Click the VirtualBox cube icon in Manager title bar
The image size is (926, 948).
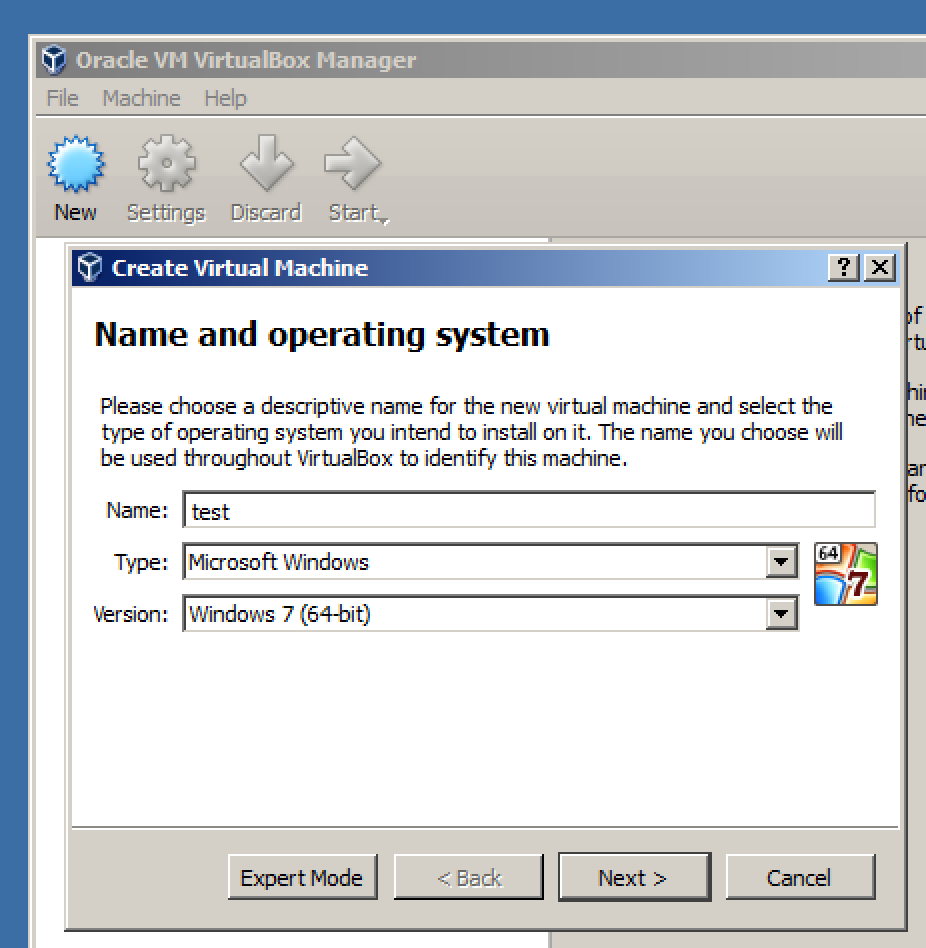(54, 60)
